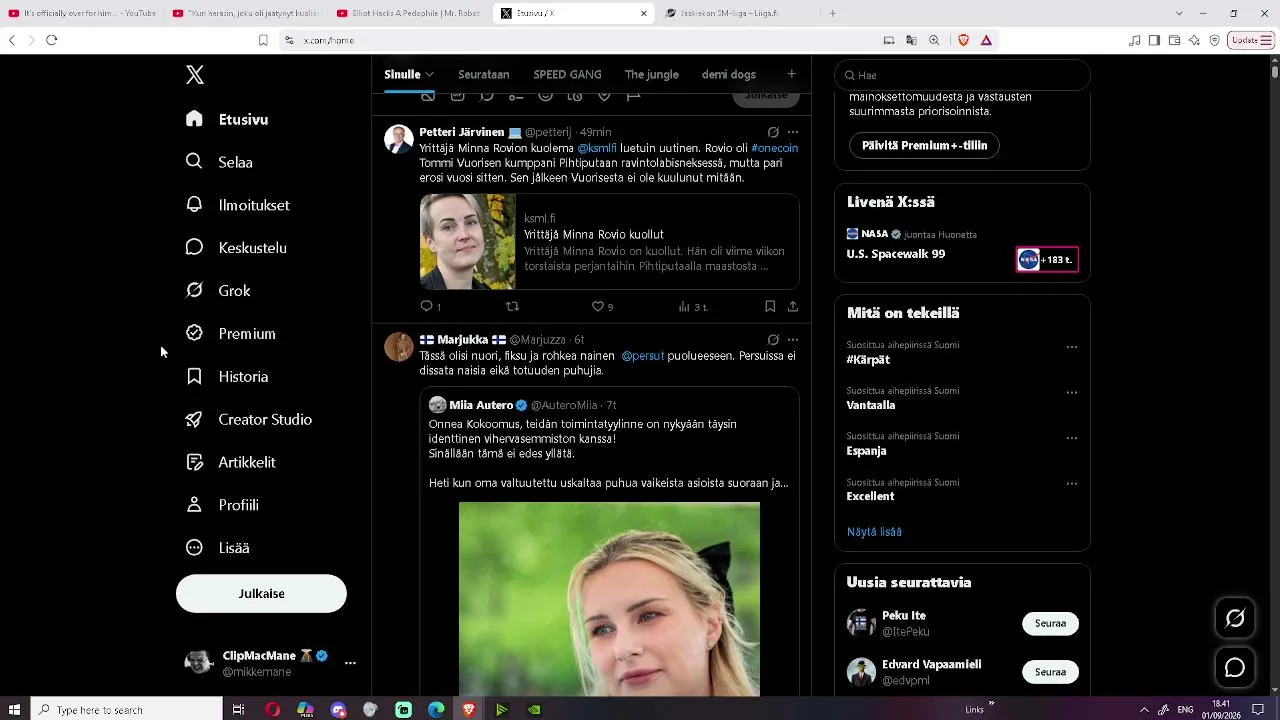Follow Peku Ite
Viewport: 1280px width, 720px height.
click(1050, 623)
